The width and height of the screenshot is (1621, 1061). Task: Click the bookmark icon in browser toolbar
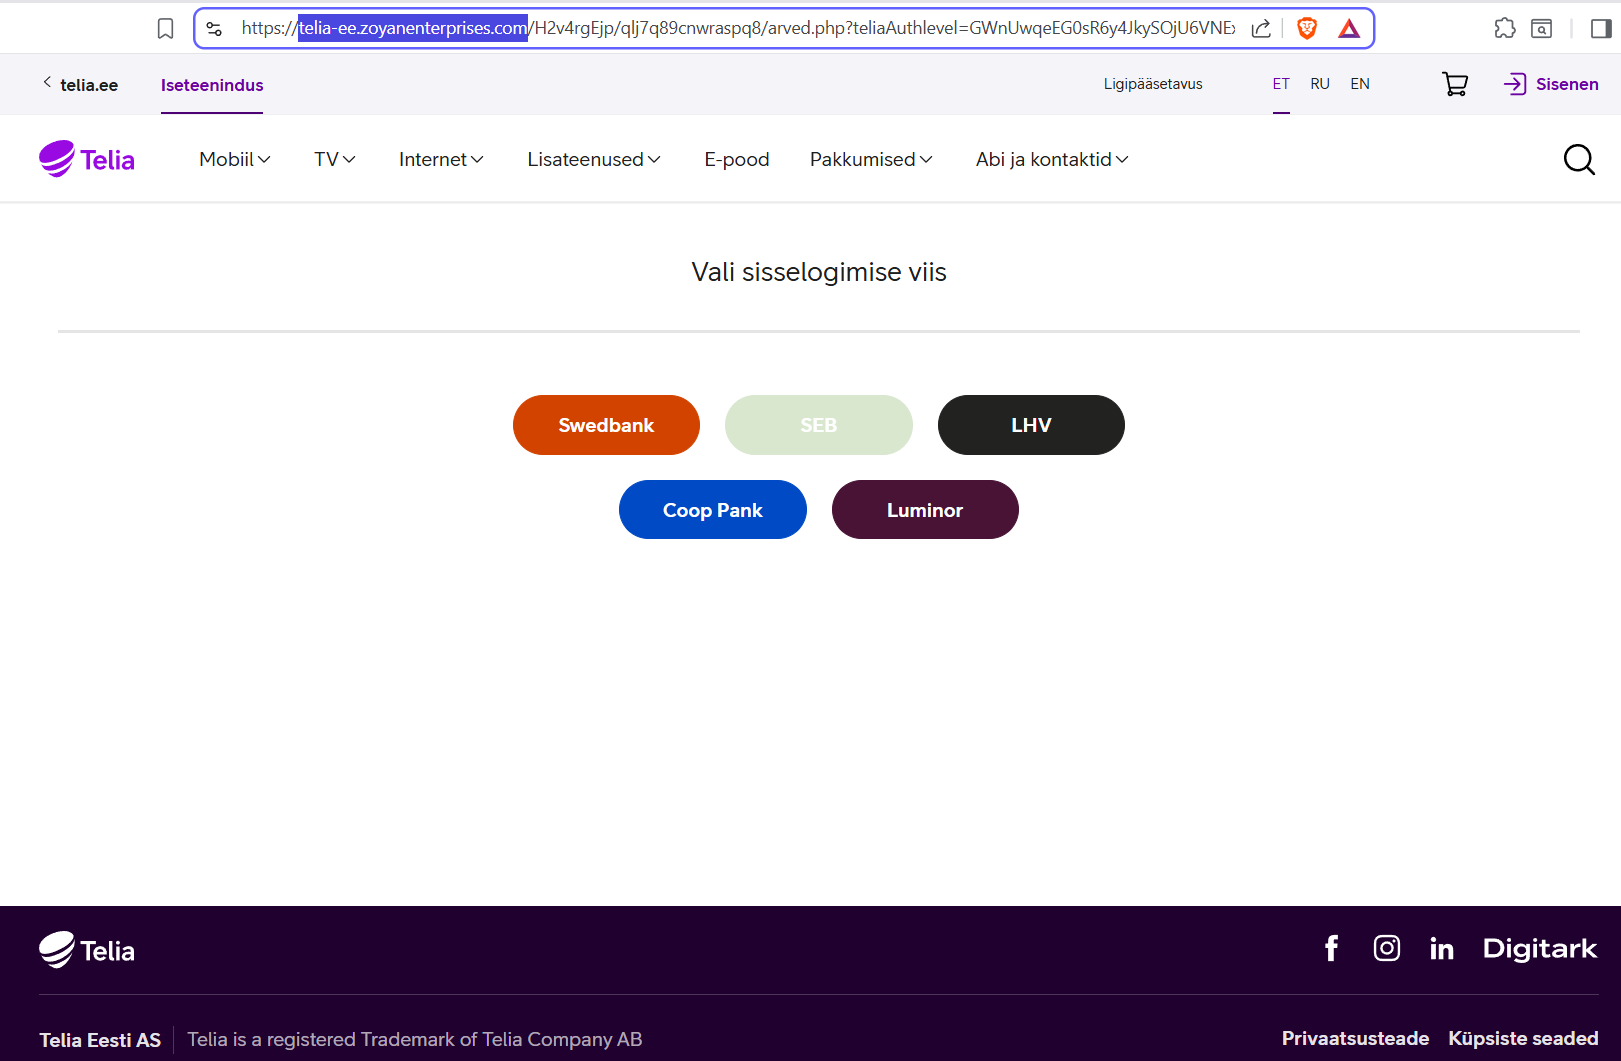point(166,29)
